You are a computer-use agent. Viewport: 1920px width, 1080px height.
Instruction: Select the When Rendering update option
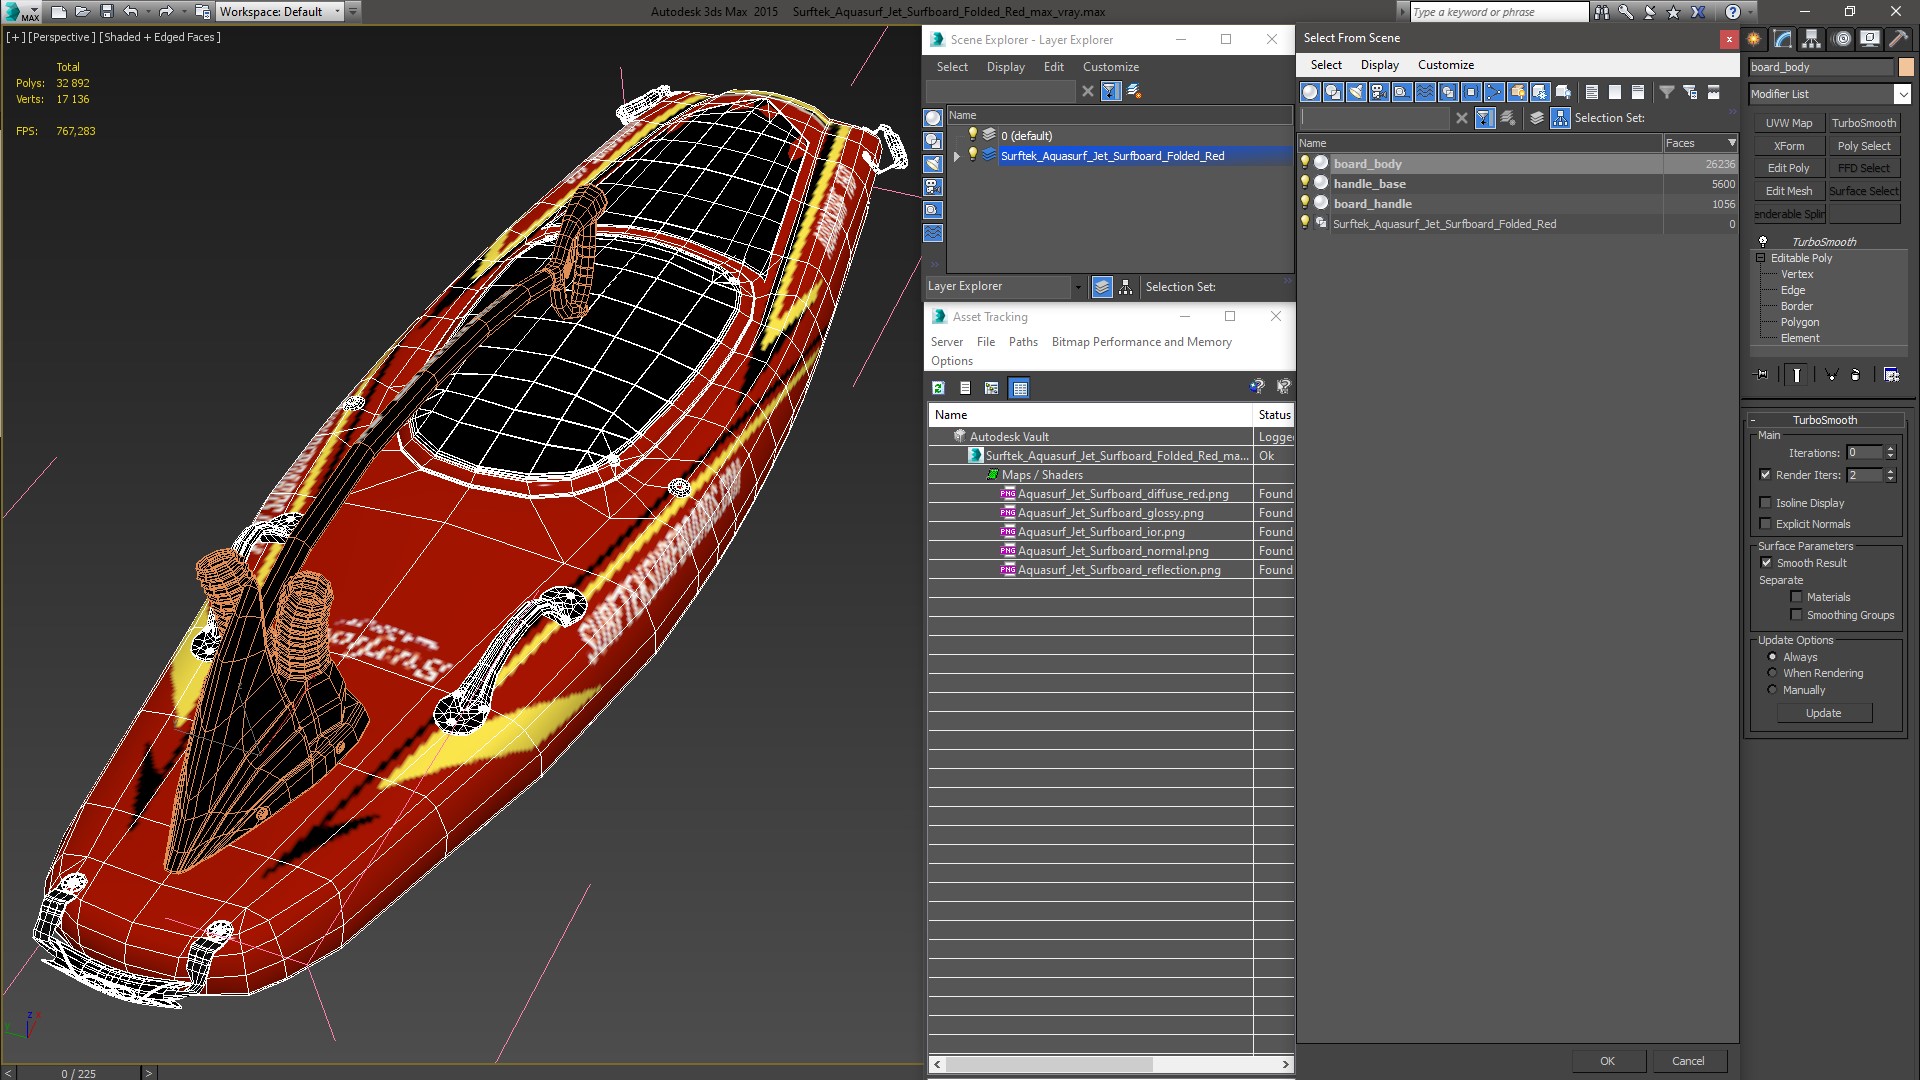pos(1773,673)
